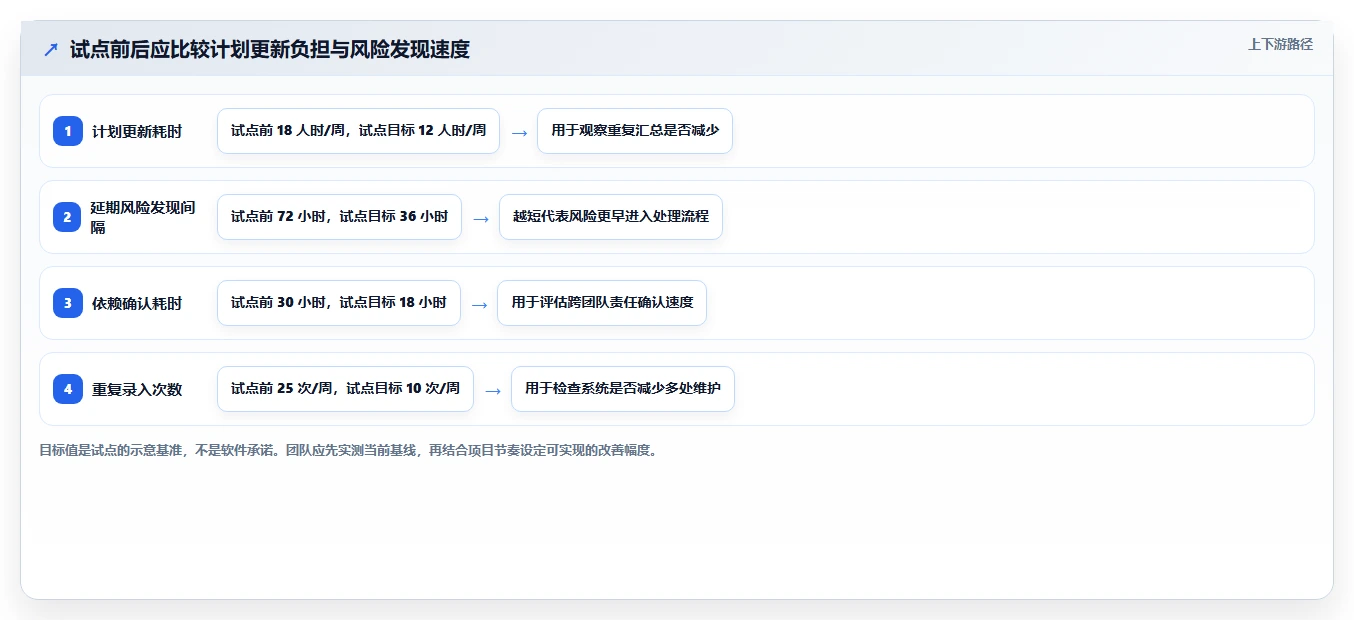Click the 试点前 25 次/周 value box
This screenshot has width=1354, height=620.
click(345, 389)
